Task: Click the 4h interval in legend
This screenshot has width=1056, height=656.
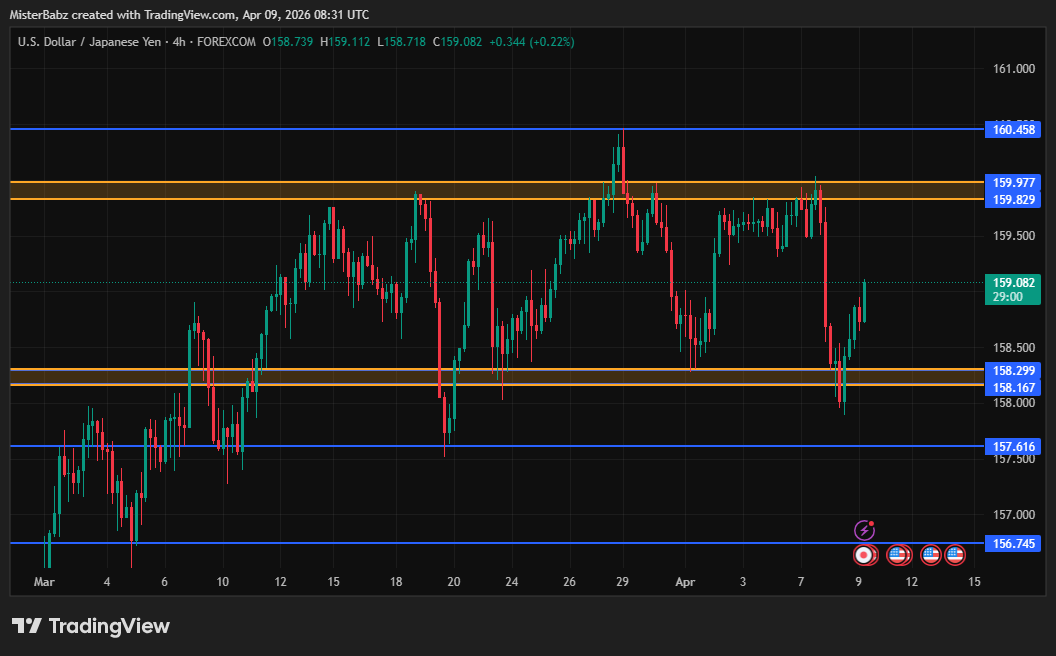Action: [179, 42]
